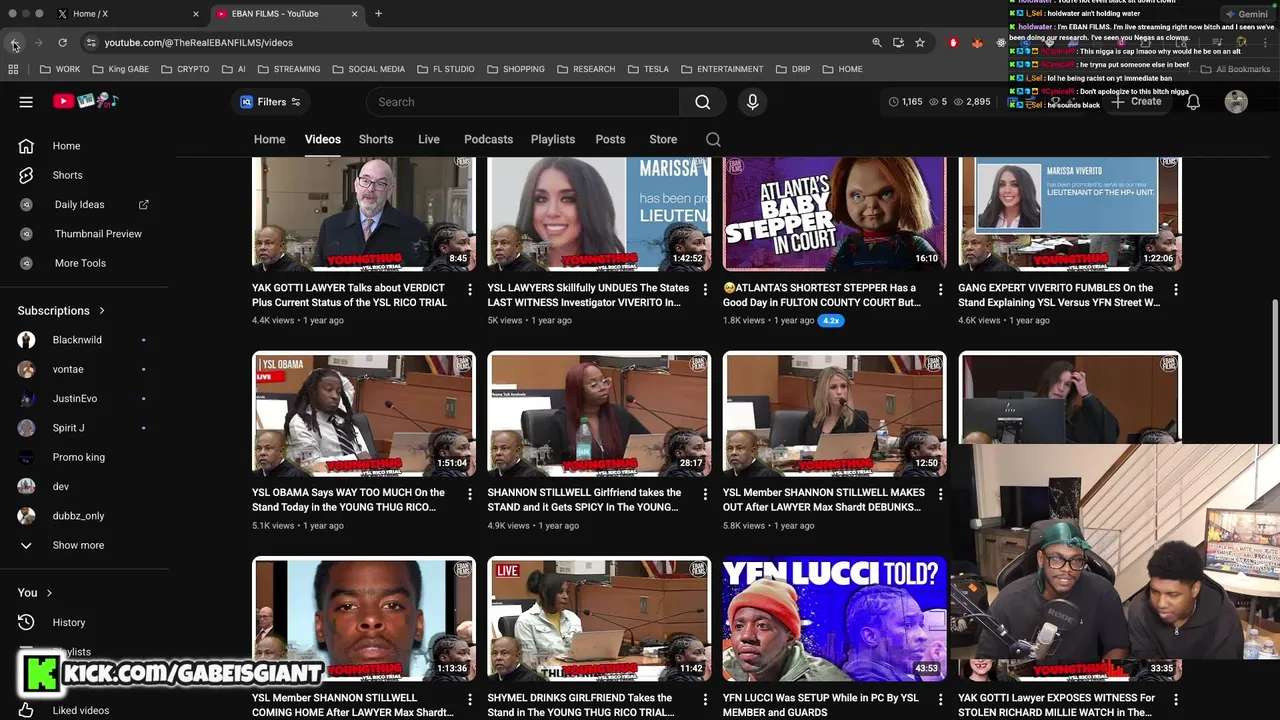Click the Create button
This screenshot has width=1280, height=720.
[1136, 102]
